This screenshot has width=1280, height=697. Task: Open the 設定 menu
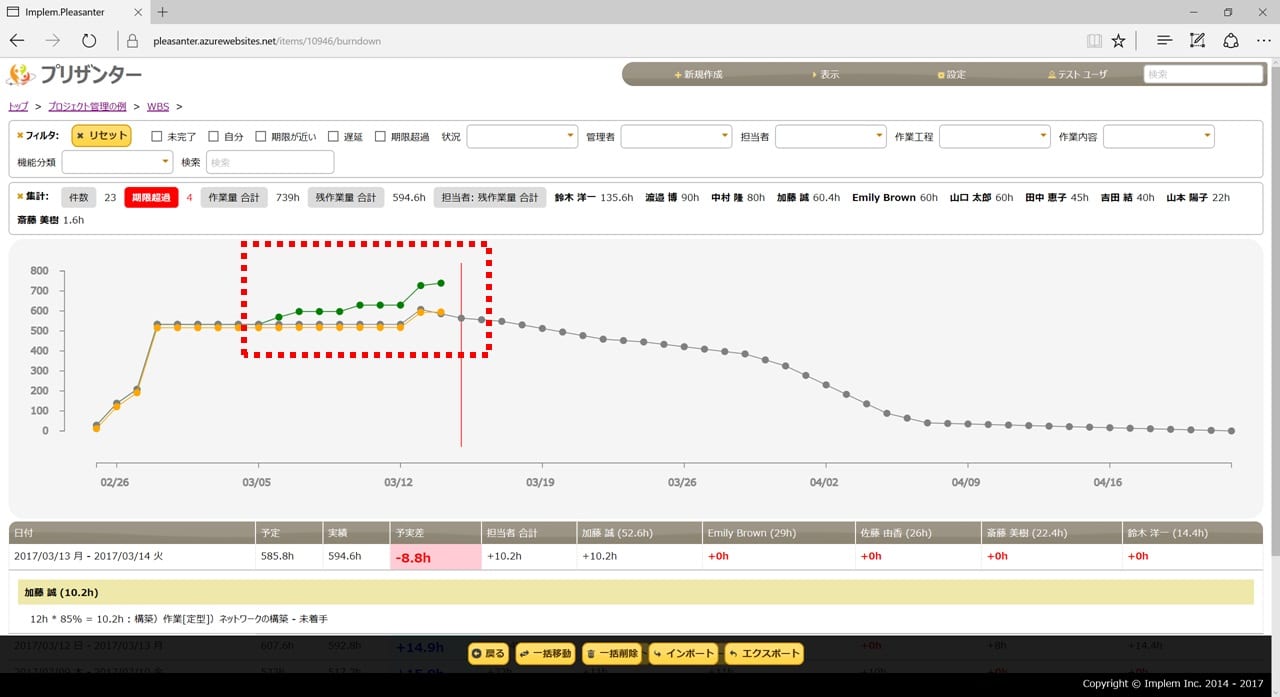click(952, 75)
